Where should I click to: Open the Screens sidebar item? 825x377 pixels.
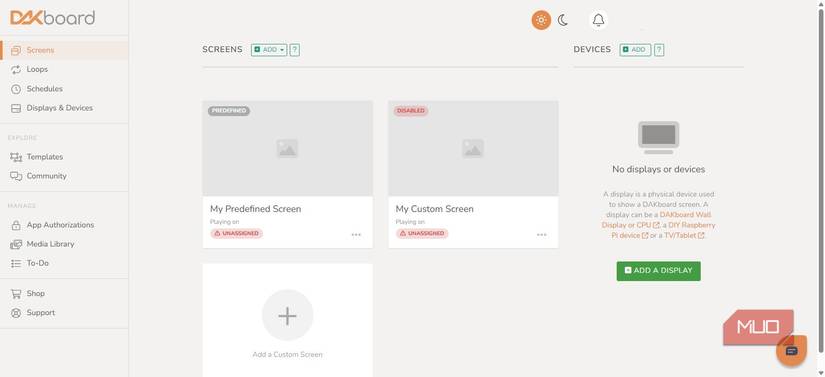(64, 50)
